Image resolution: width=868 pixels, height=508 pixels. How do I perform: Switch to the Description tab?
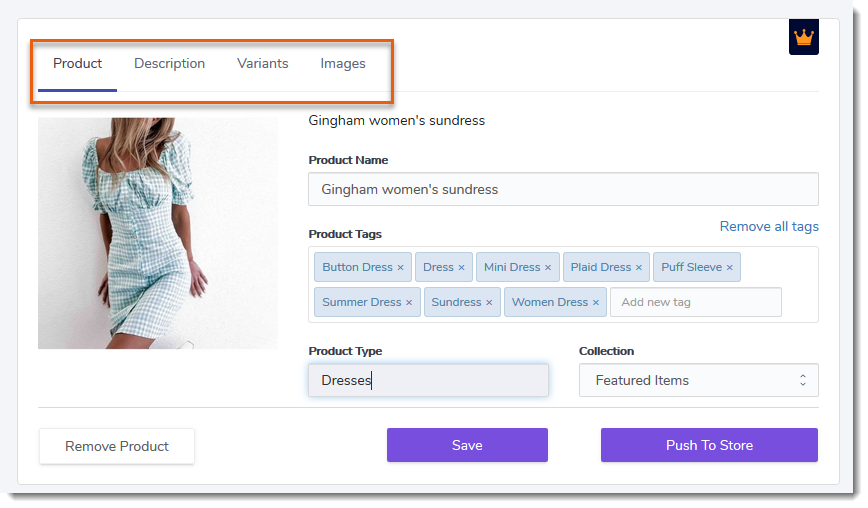click(x=169, y=64)
